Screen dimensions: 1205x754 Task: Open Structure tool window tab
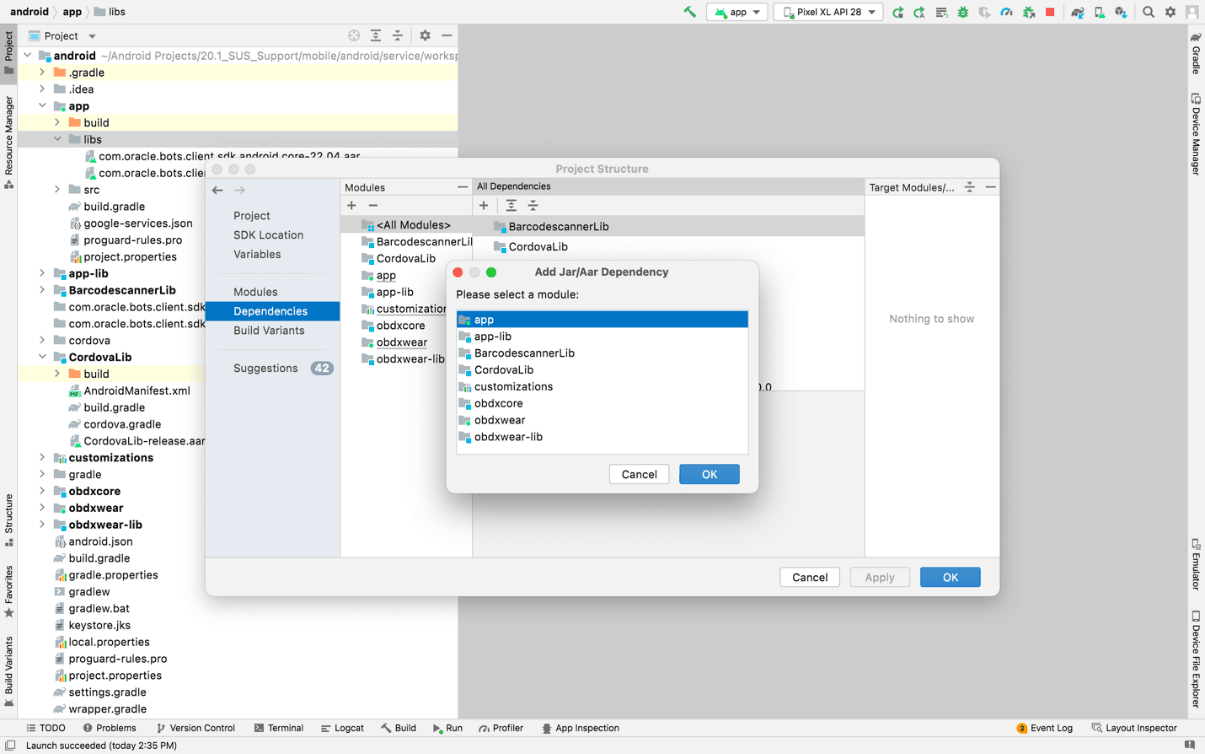(x=9, y=520)
